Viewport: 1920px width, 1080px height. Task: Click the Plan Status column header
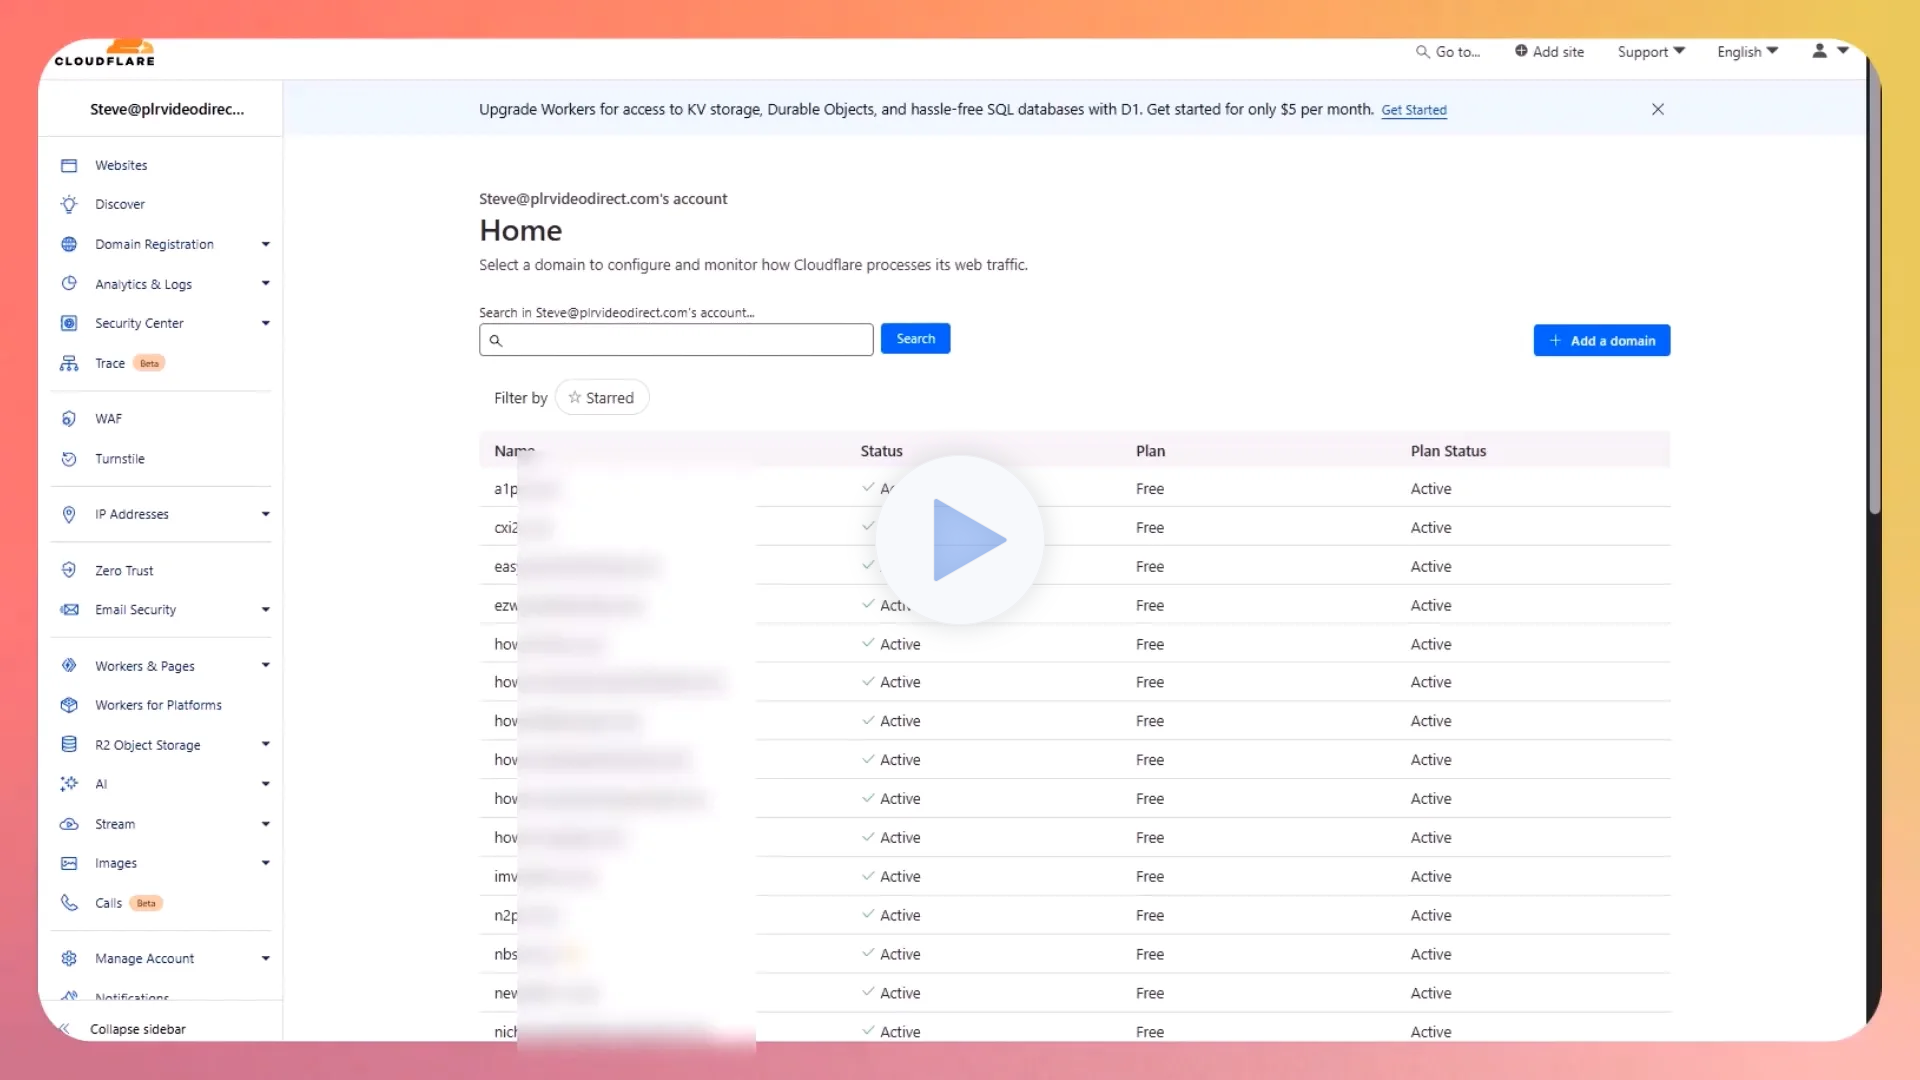pos(1448,451)
